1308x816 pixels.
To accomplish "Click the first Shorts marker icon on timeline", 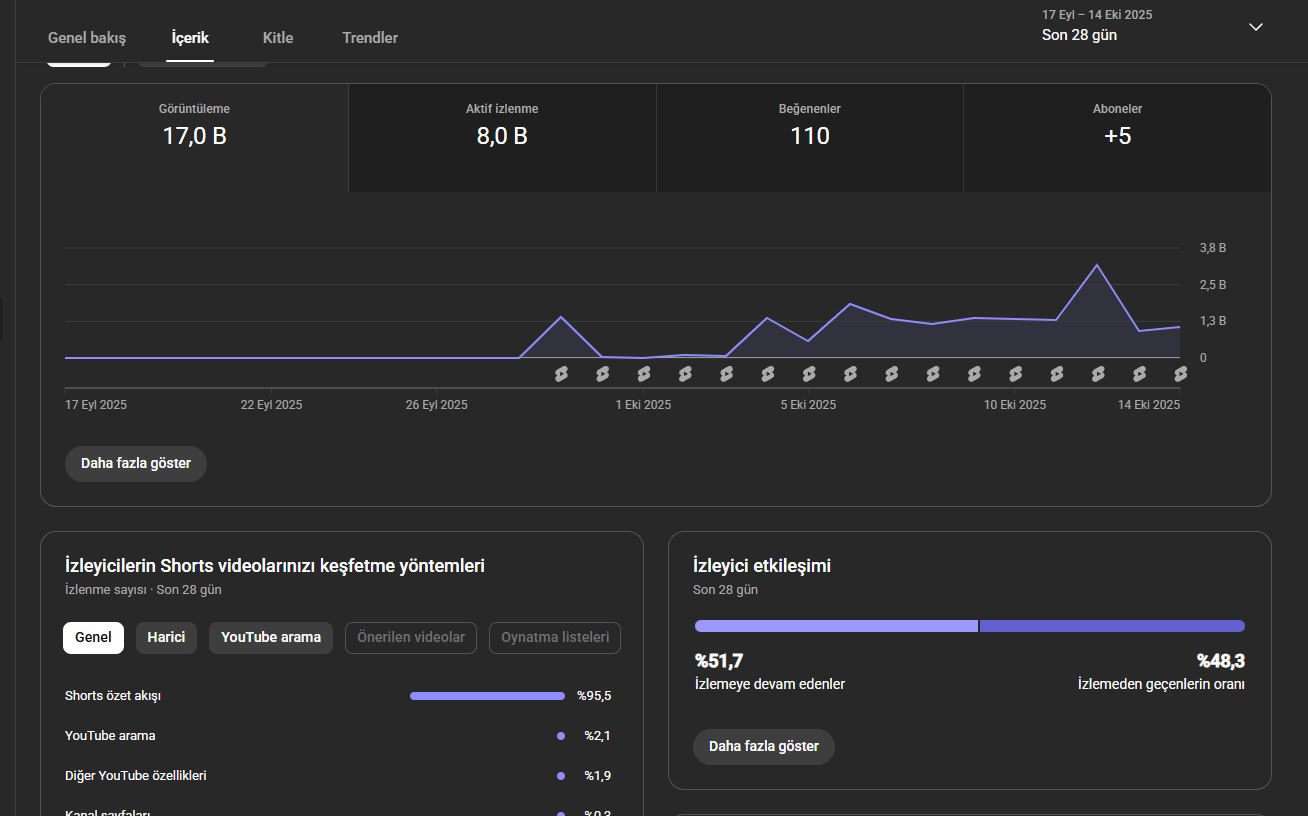I will click(561, 374).
